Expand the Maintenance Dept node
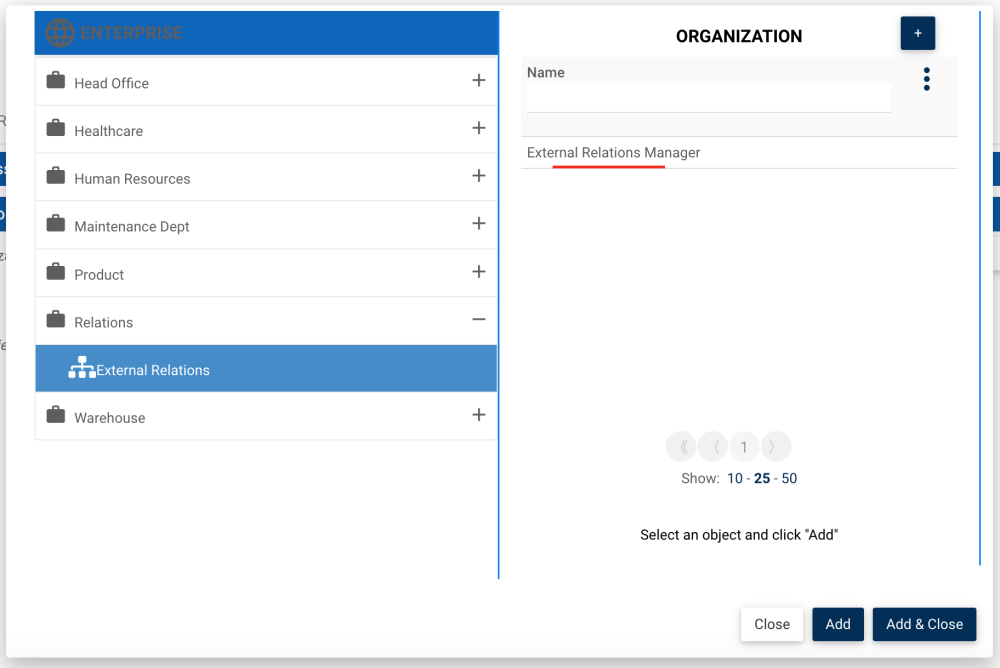 pos(479,224)
